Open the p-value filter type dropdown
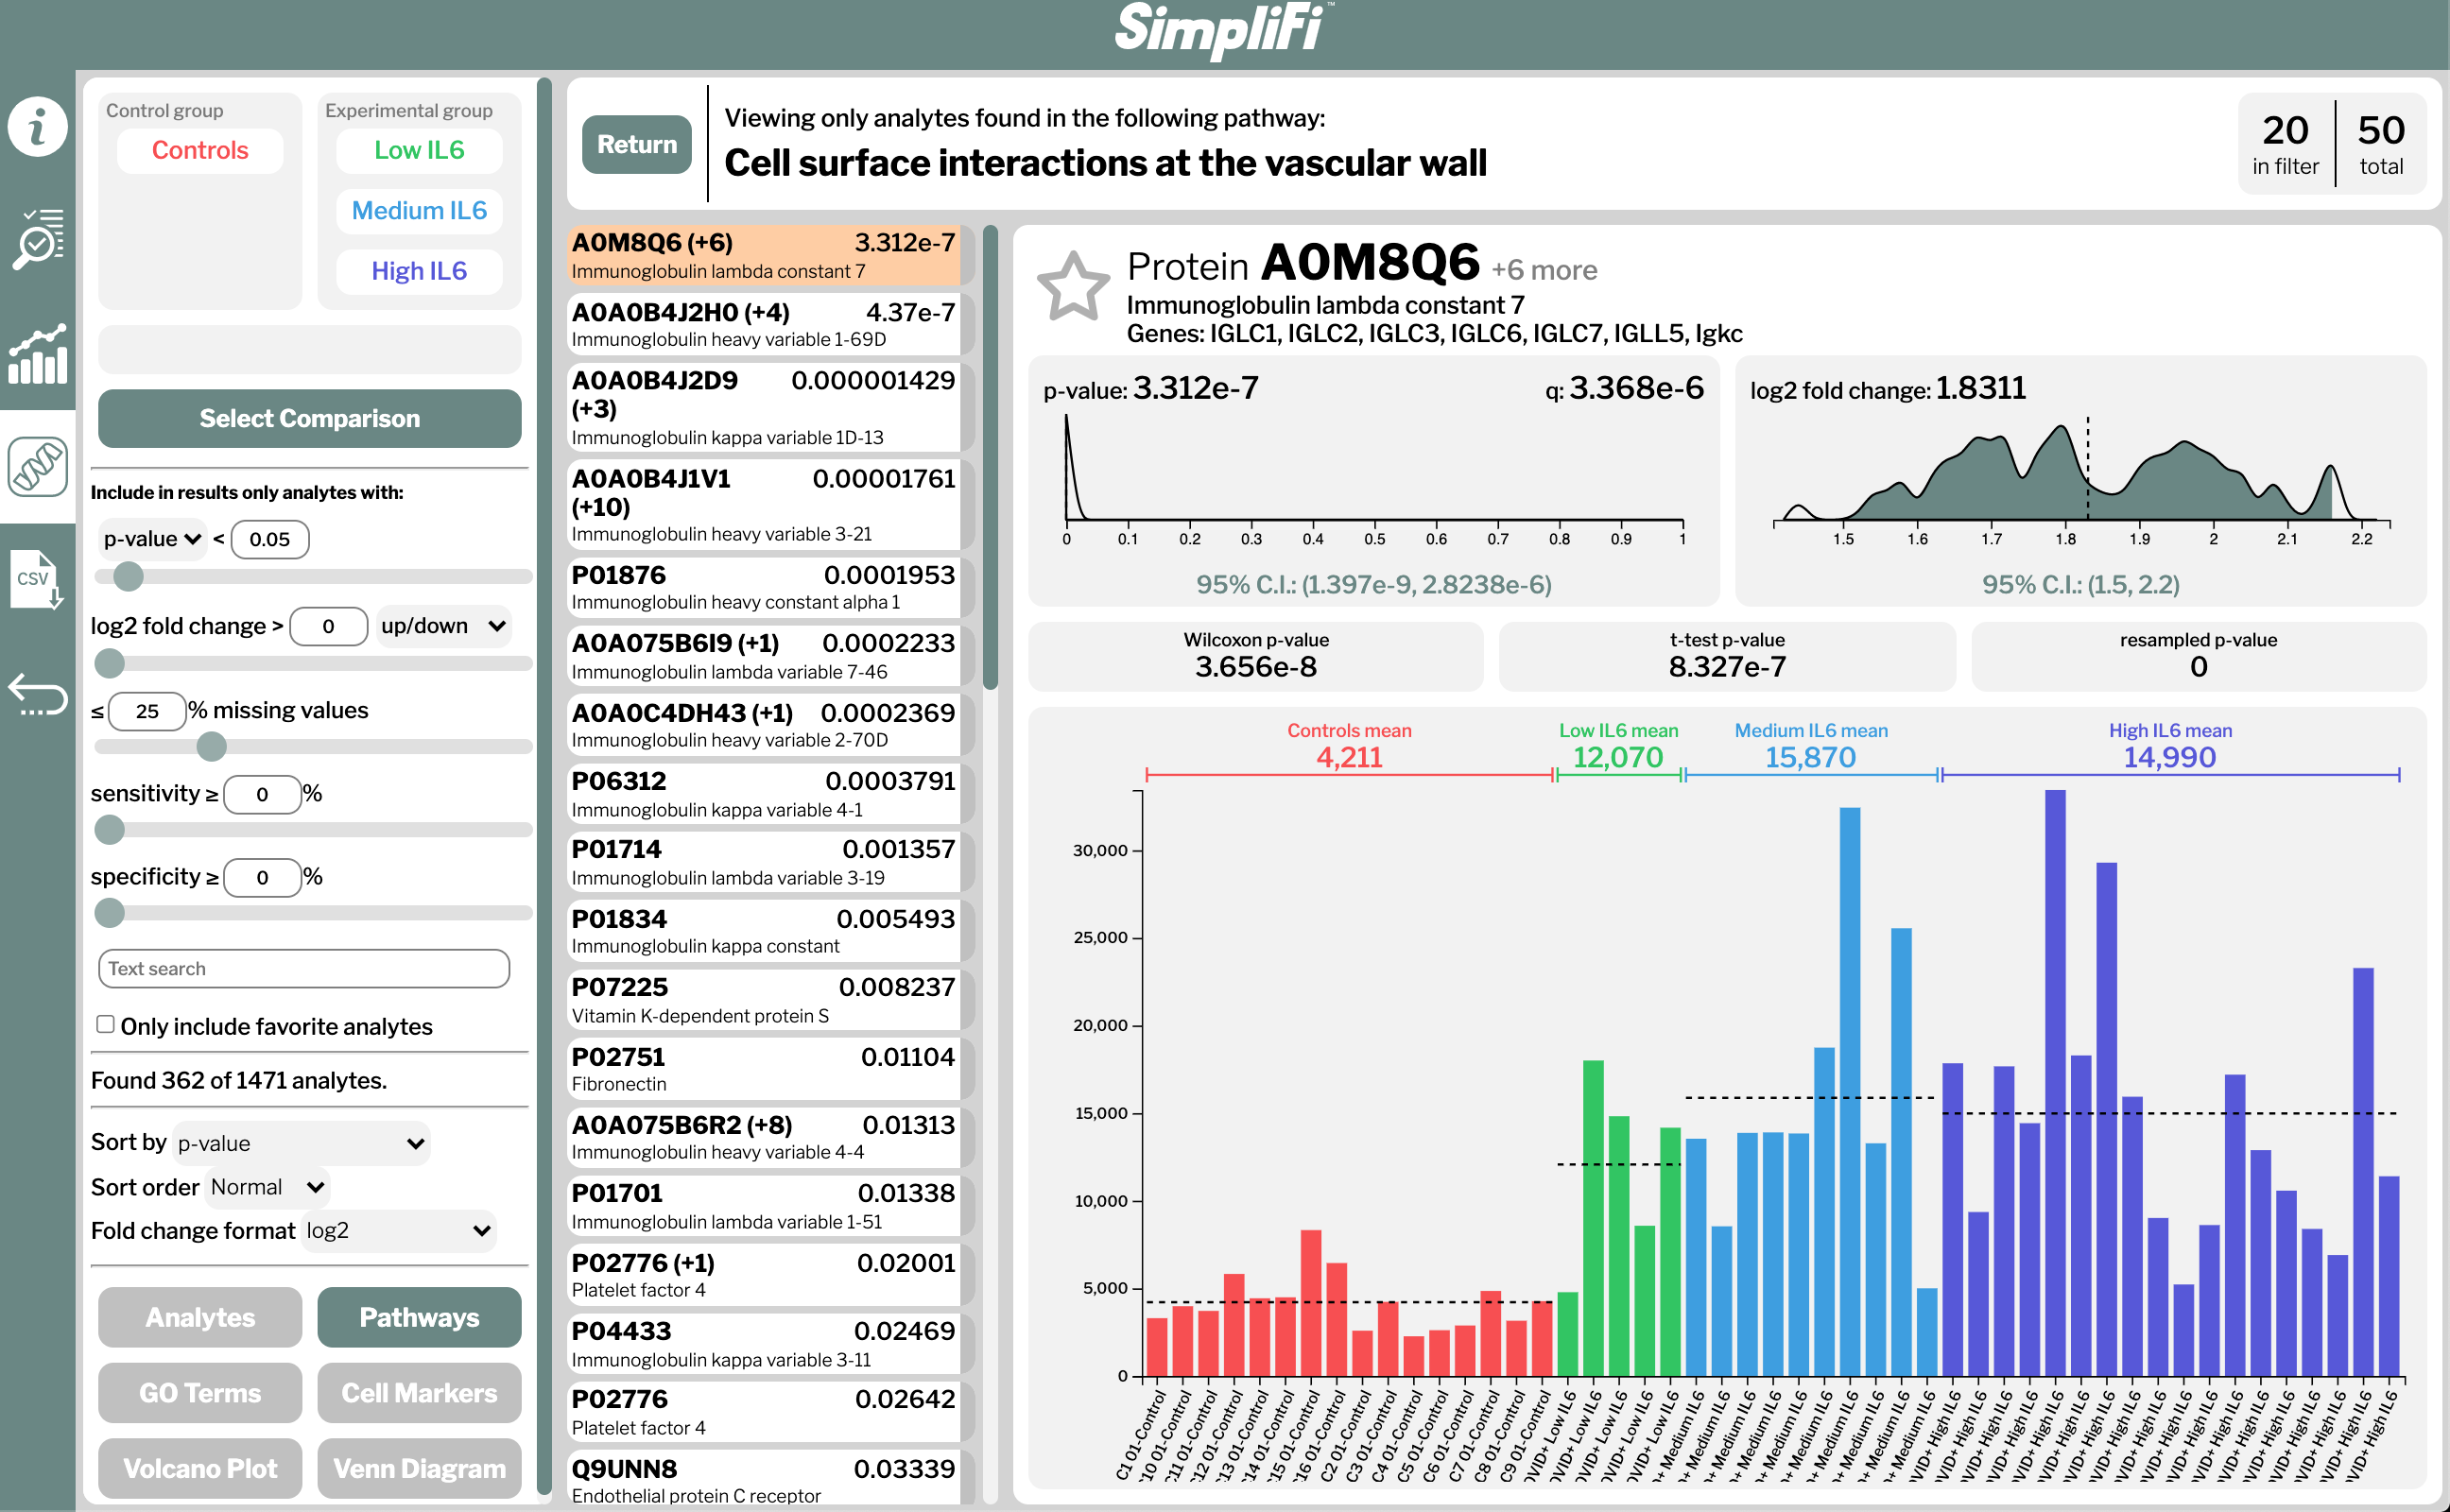This screenshot has width=2450, height=1512. pyautogui.click(x=152, y=539)
